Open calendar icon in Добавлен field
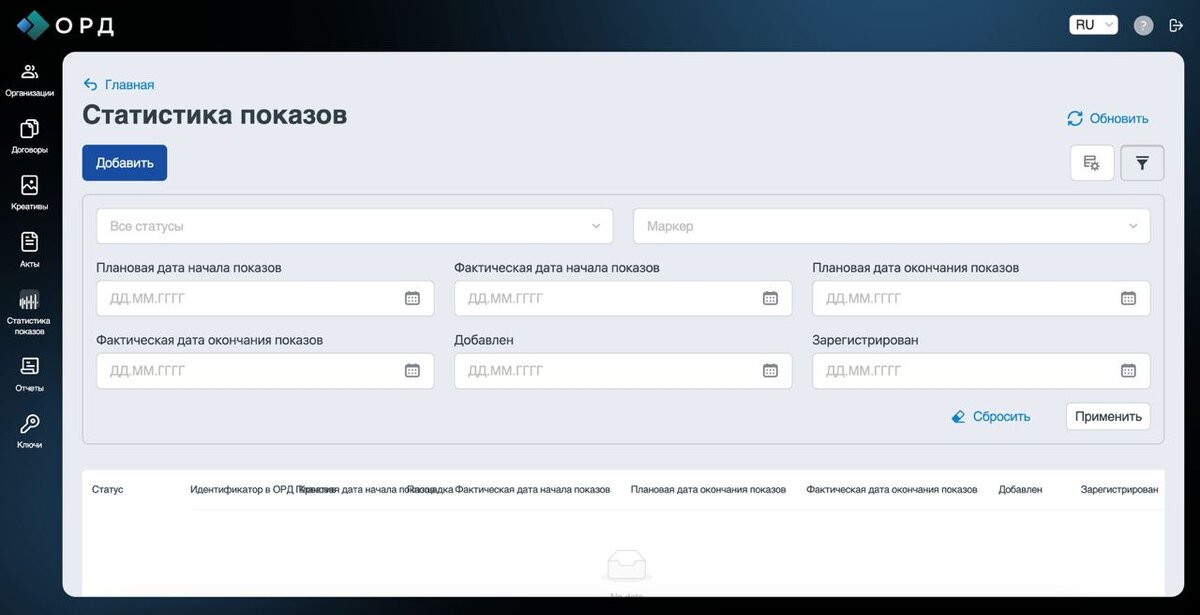 tap(770, 371)
